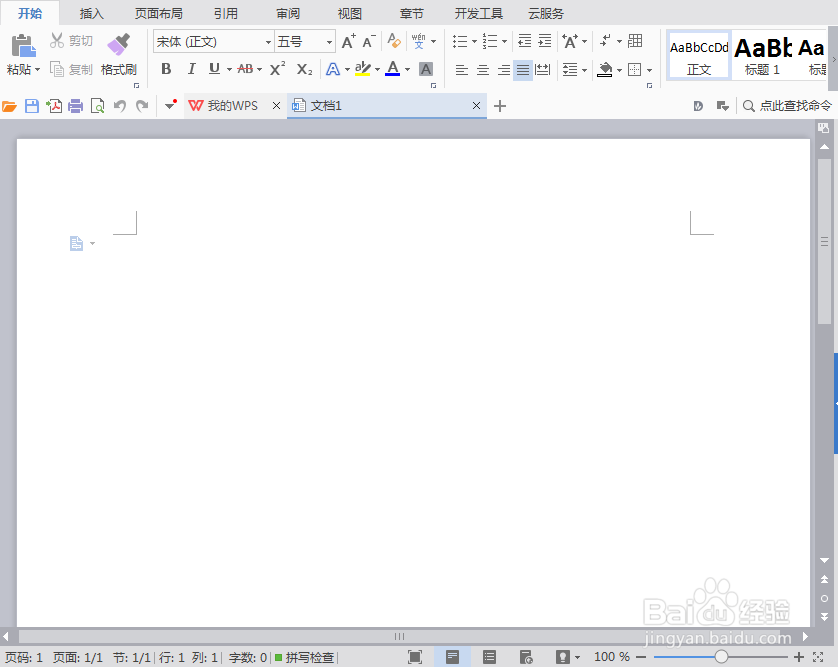Decrease font size with A- icon
838x667 pixels.
pyautogui.click(x=369, y=41)
